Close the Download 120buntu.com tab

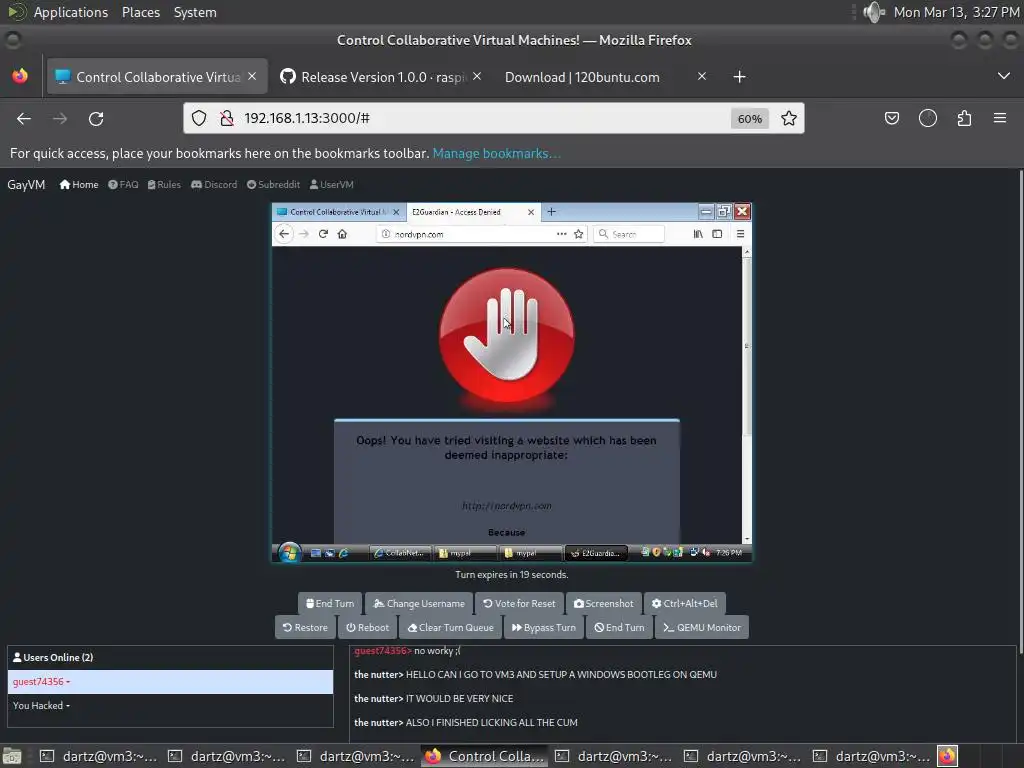tap(701, 76)
